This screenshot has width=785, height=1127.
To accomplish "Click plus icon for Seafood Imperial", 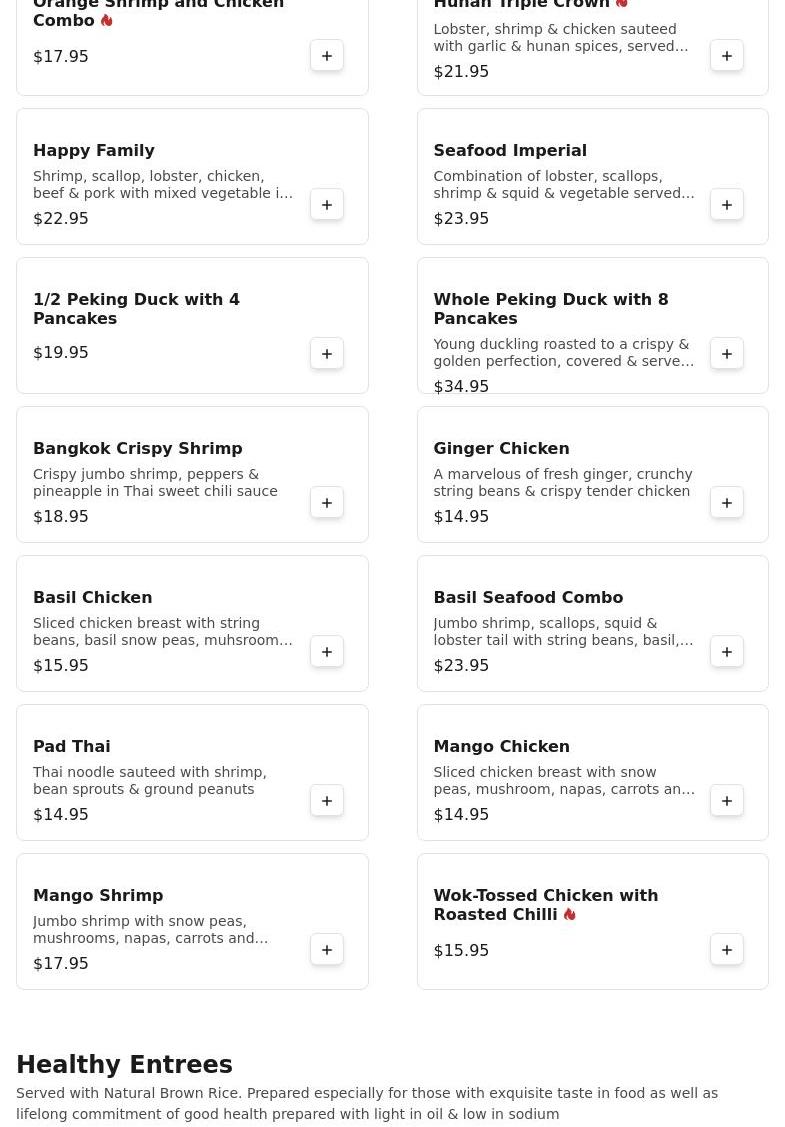I will (x=727, y=205).
